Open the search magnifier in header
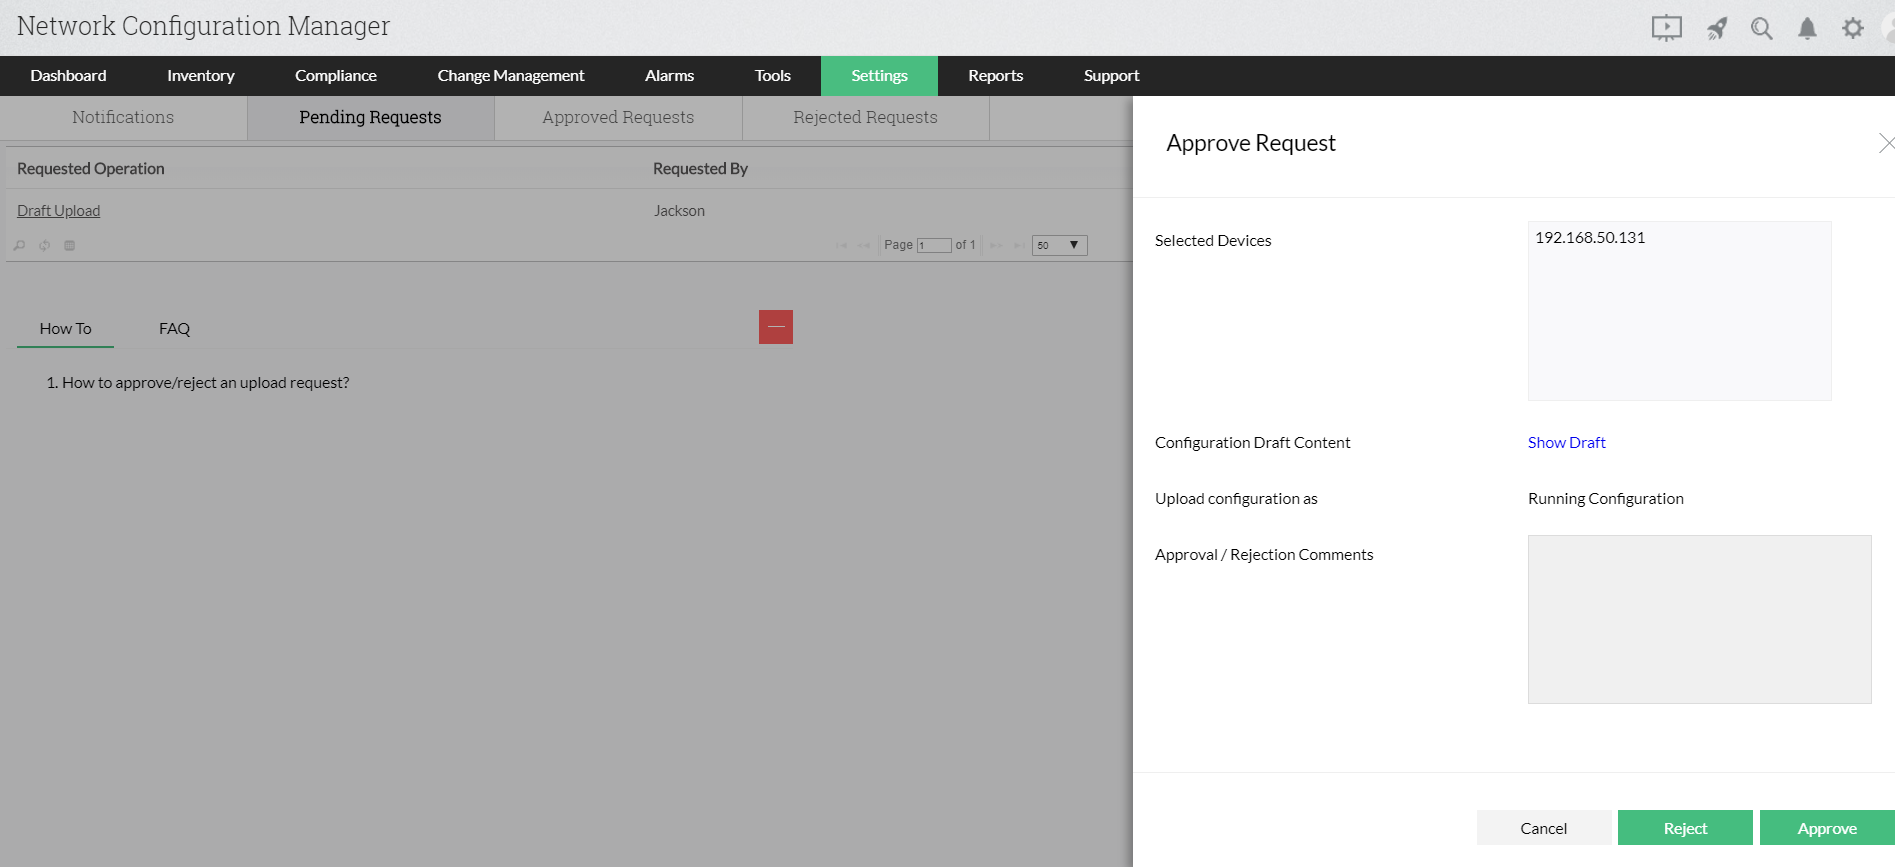This screenshot has width=1895, height=867. tap(1762, 28)
